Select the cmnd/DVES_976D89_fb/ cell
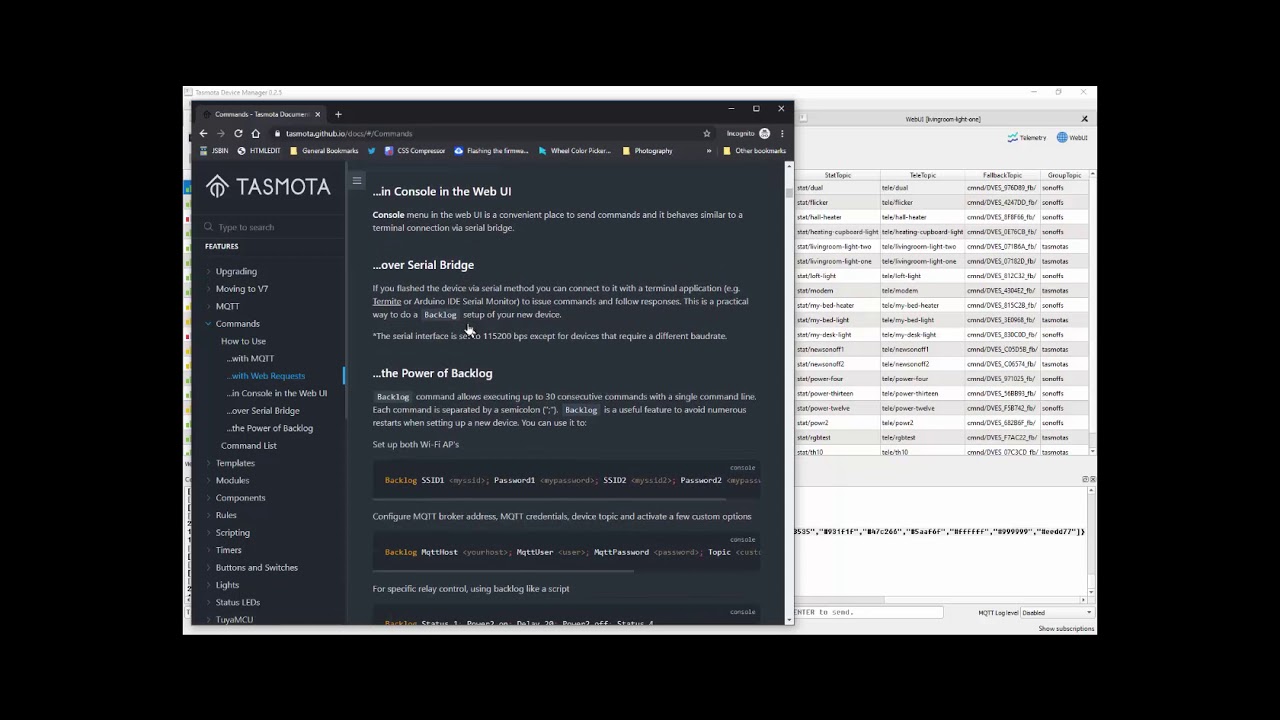The height and width of the screenshot is (720, 1280). [x=1001, y=188]
